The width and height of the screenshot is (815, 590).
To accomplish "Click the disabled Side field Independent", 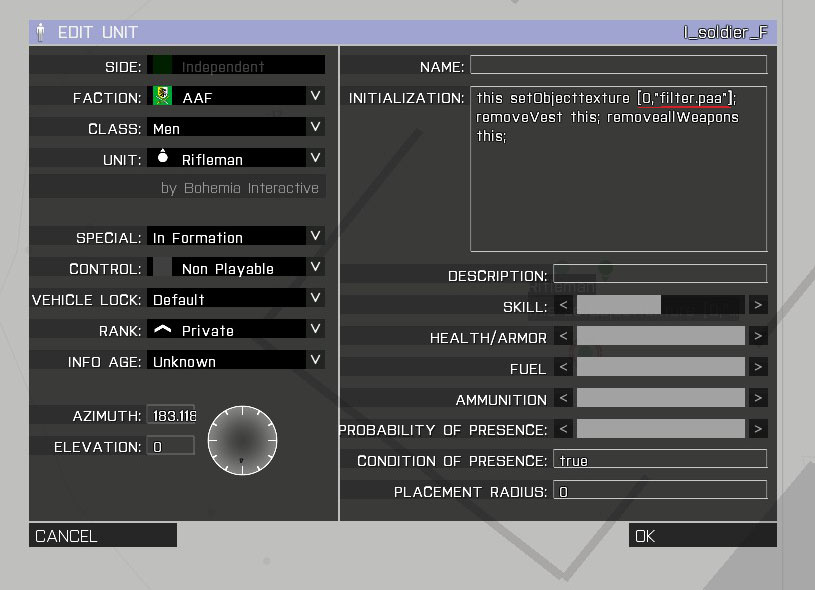I will pyautogui.click(x=236, y=65).
